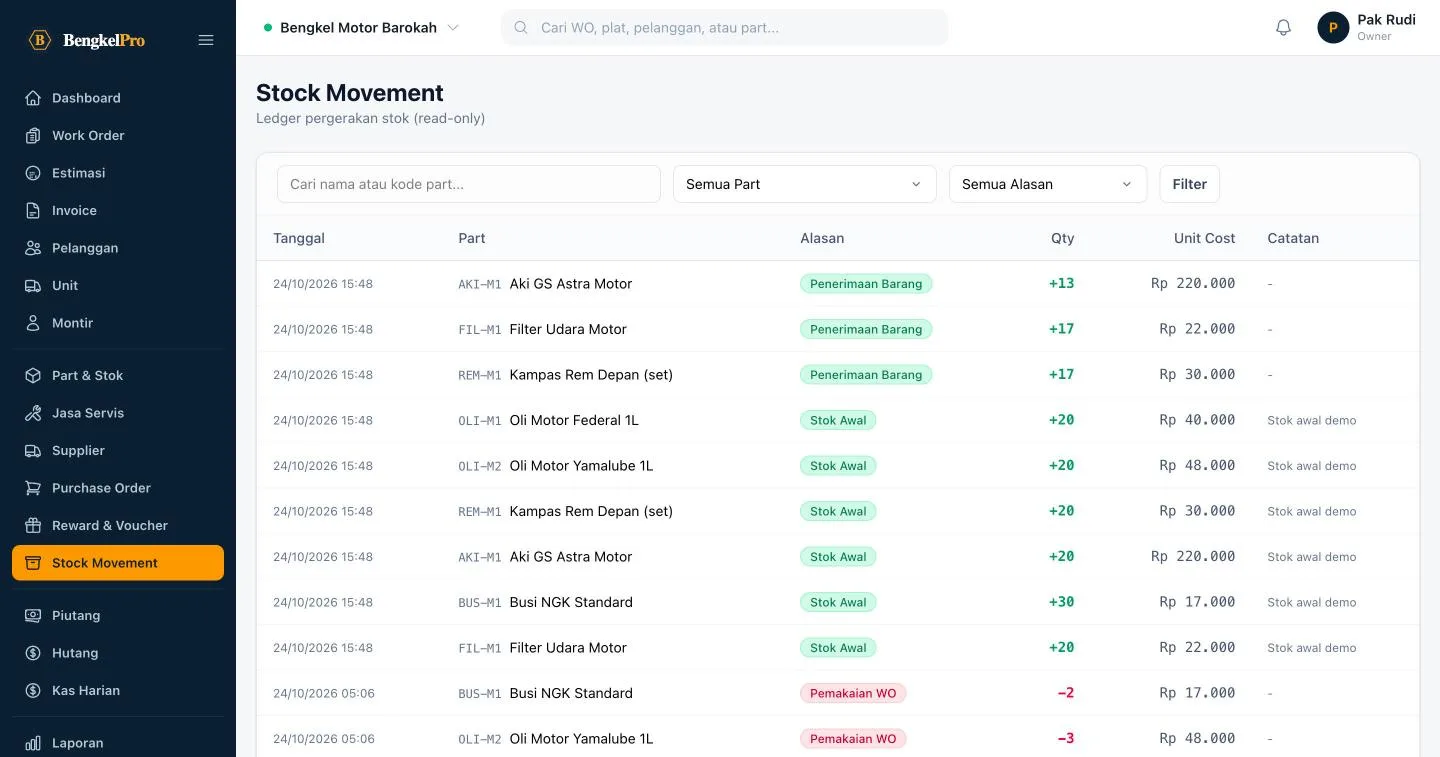The image size is (1440, 757).
Task: Click the Part column header
Action: (x=472, y=238)
